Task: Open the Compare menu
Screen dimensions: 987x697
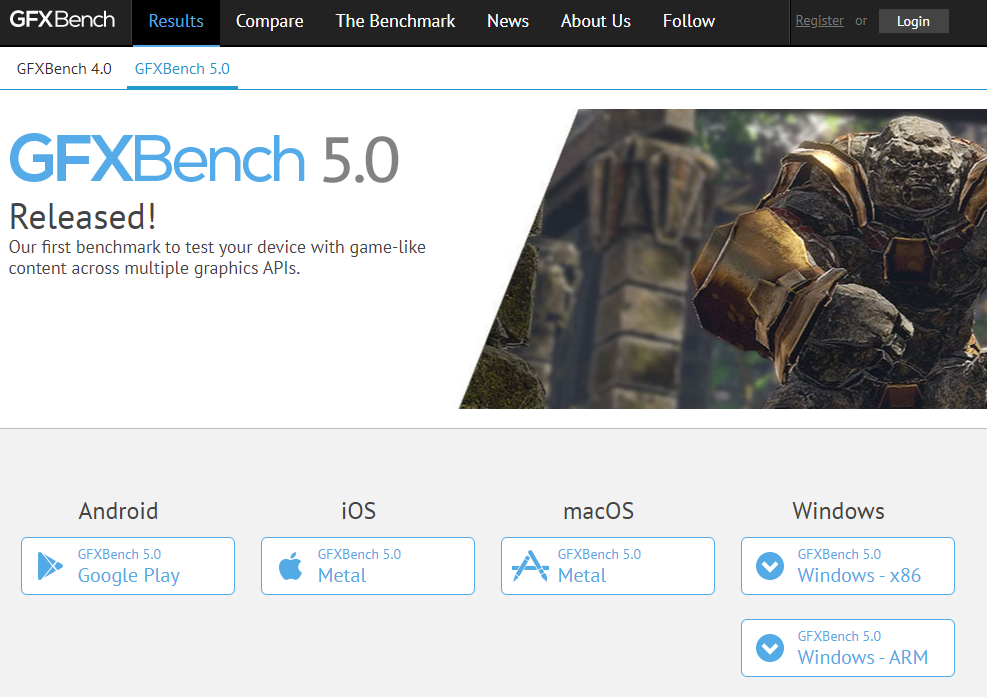Action: coord(269,22)
